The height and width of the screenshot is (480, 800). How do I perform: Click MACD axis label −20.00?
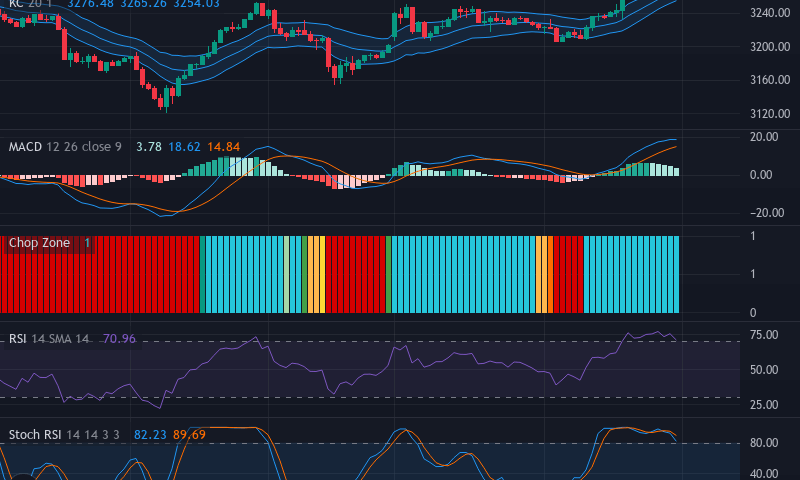click(767, 213)
